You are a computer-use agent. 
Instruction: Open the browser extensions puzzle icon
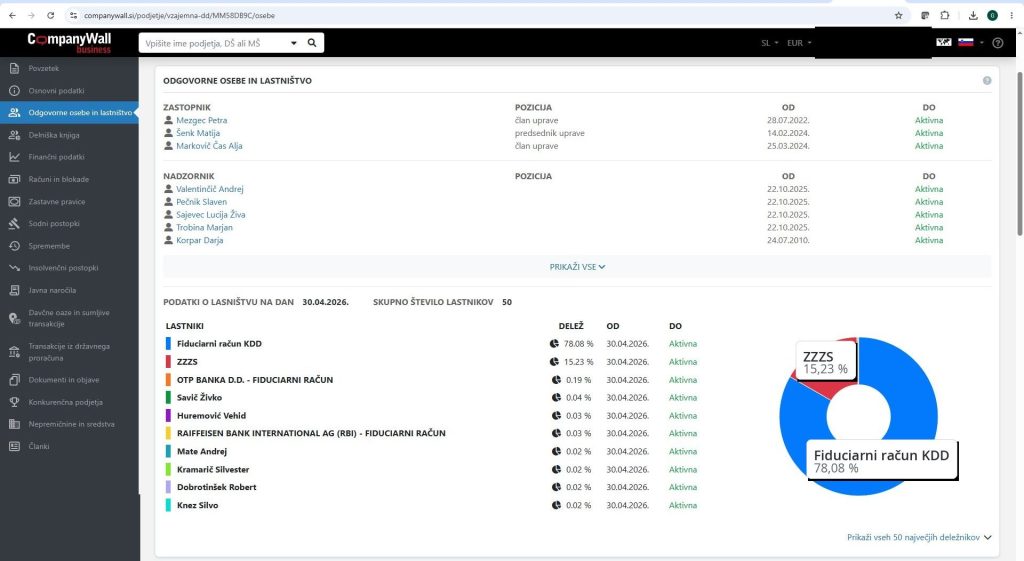click(x=945, y=15)
